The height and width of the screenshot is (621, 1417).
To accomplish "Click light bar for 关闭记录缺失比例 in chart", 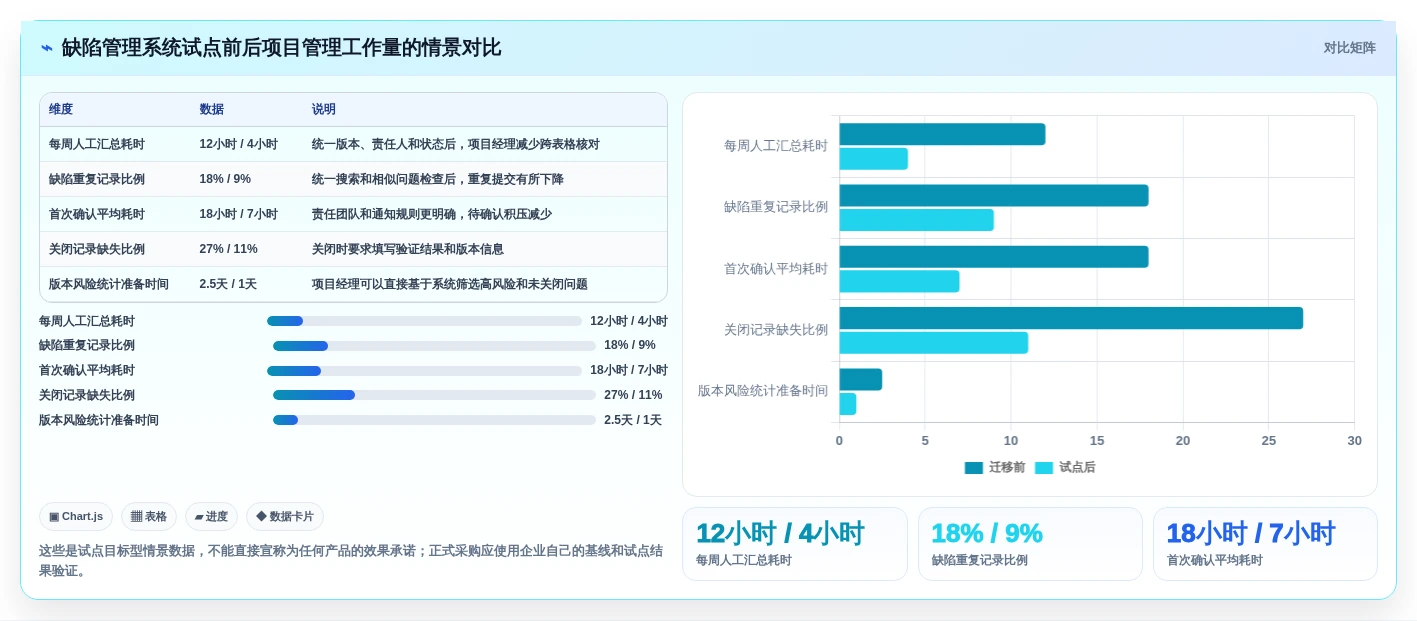I will point(933,343).
